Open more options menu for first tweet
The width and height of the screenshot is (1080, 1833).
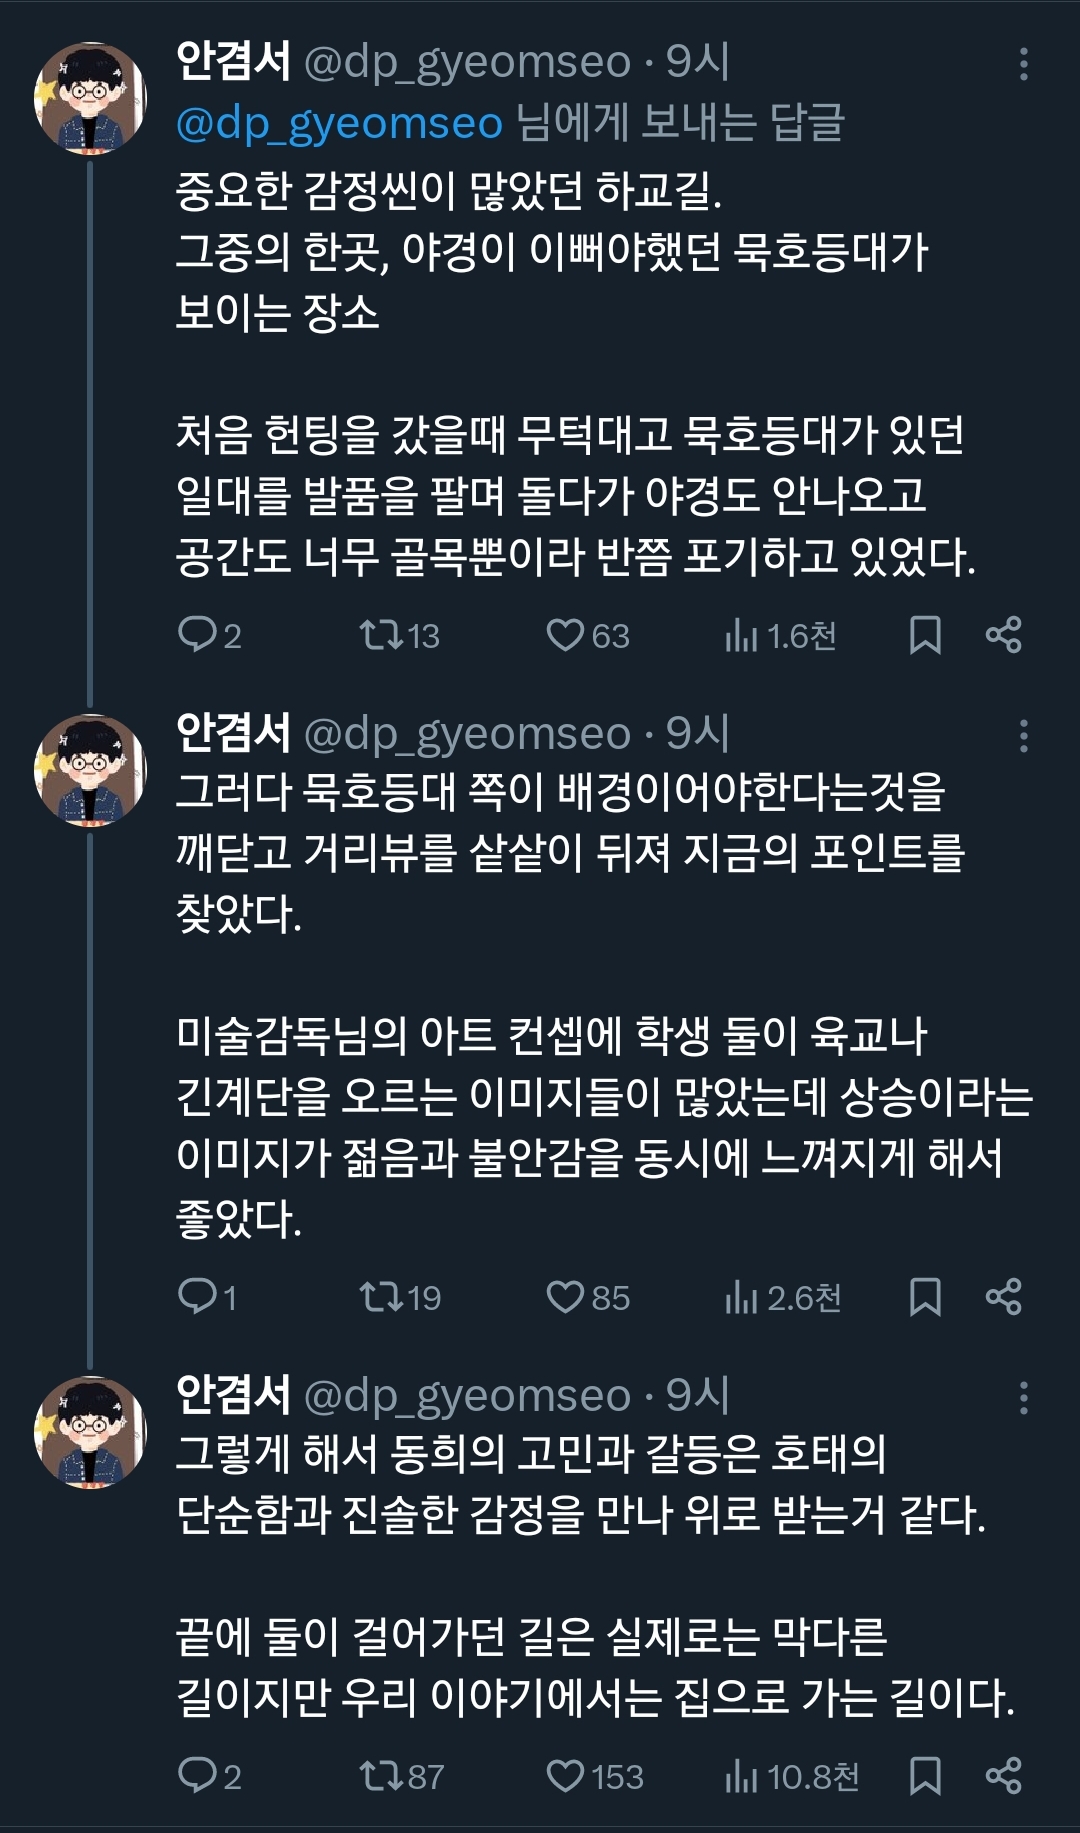tap(1023, 64)
